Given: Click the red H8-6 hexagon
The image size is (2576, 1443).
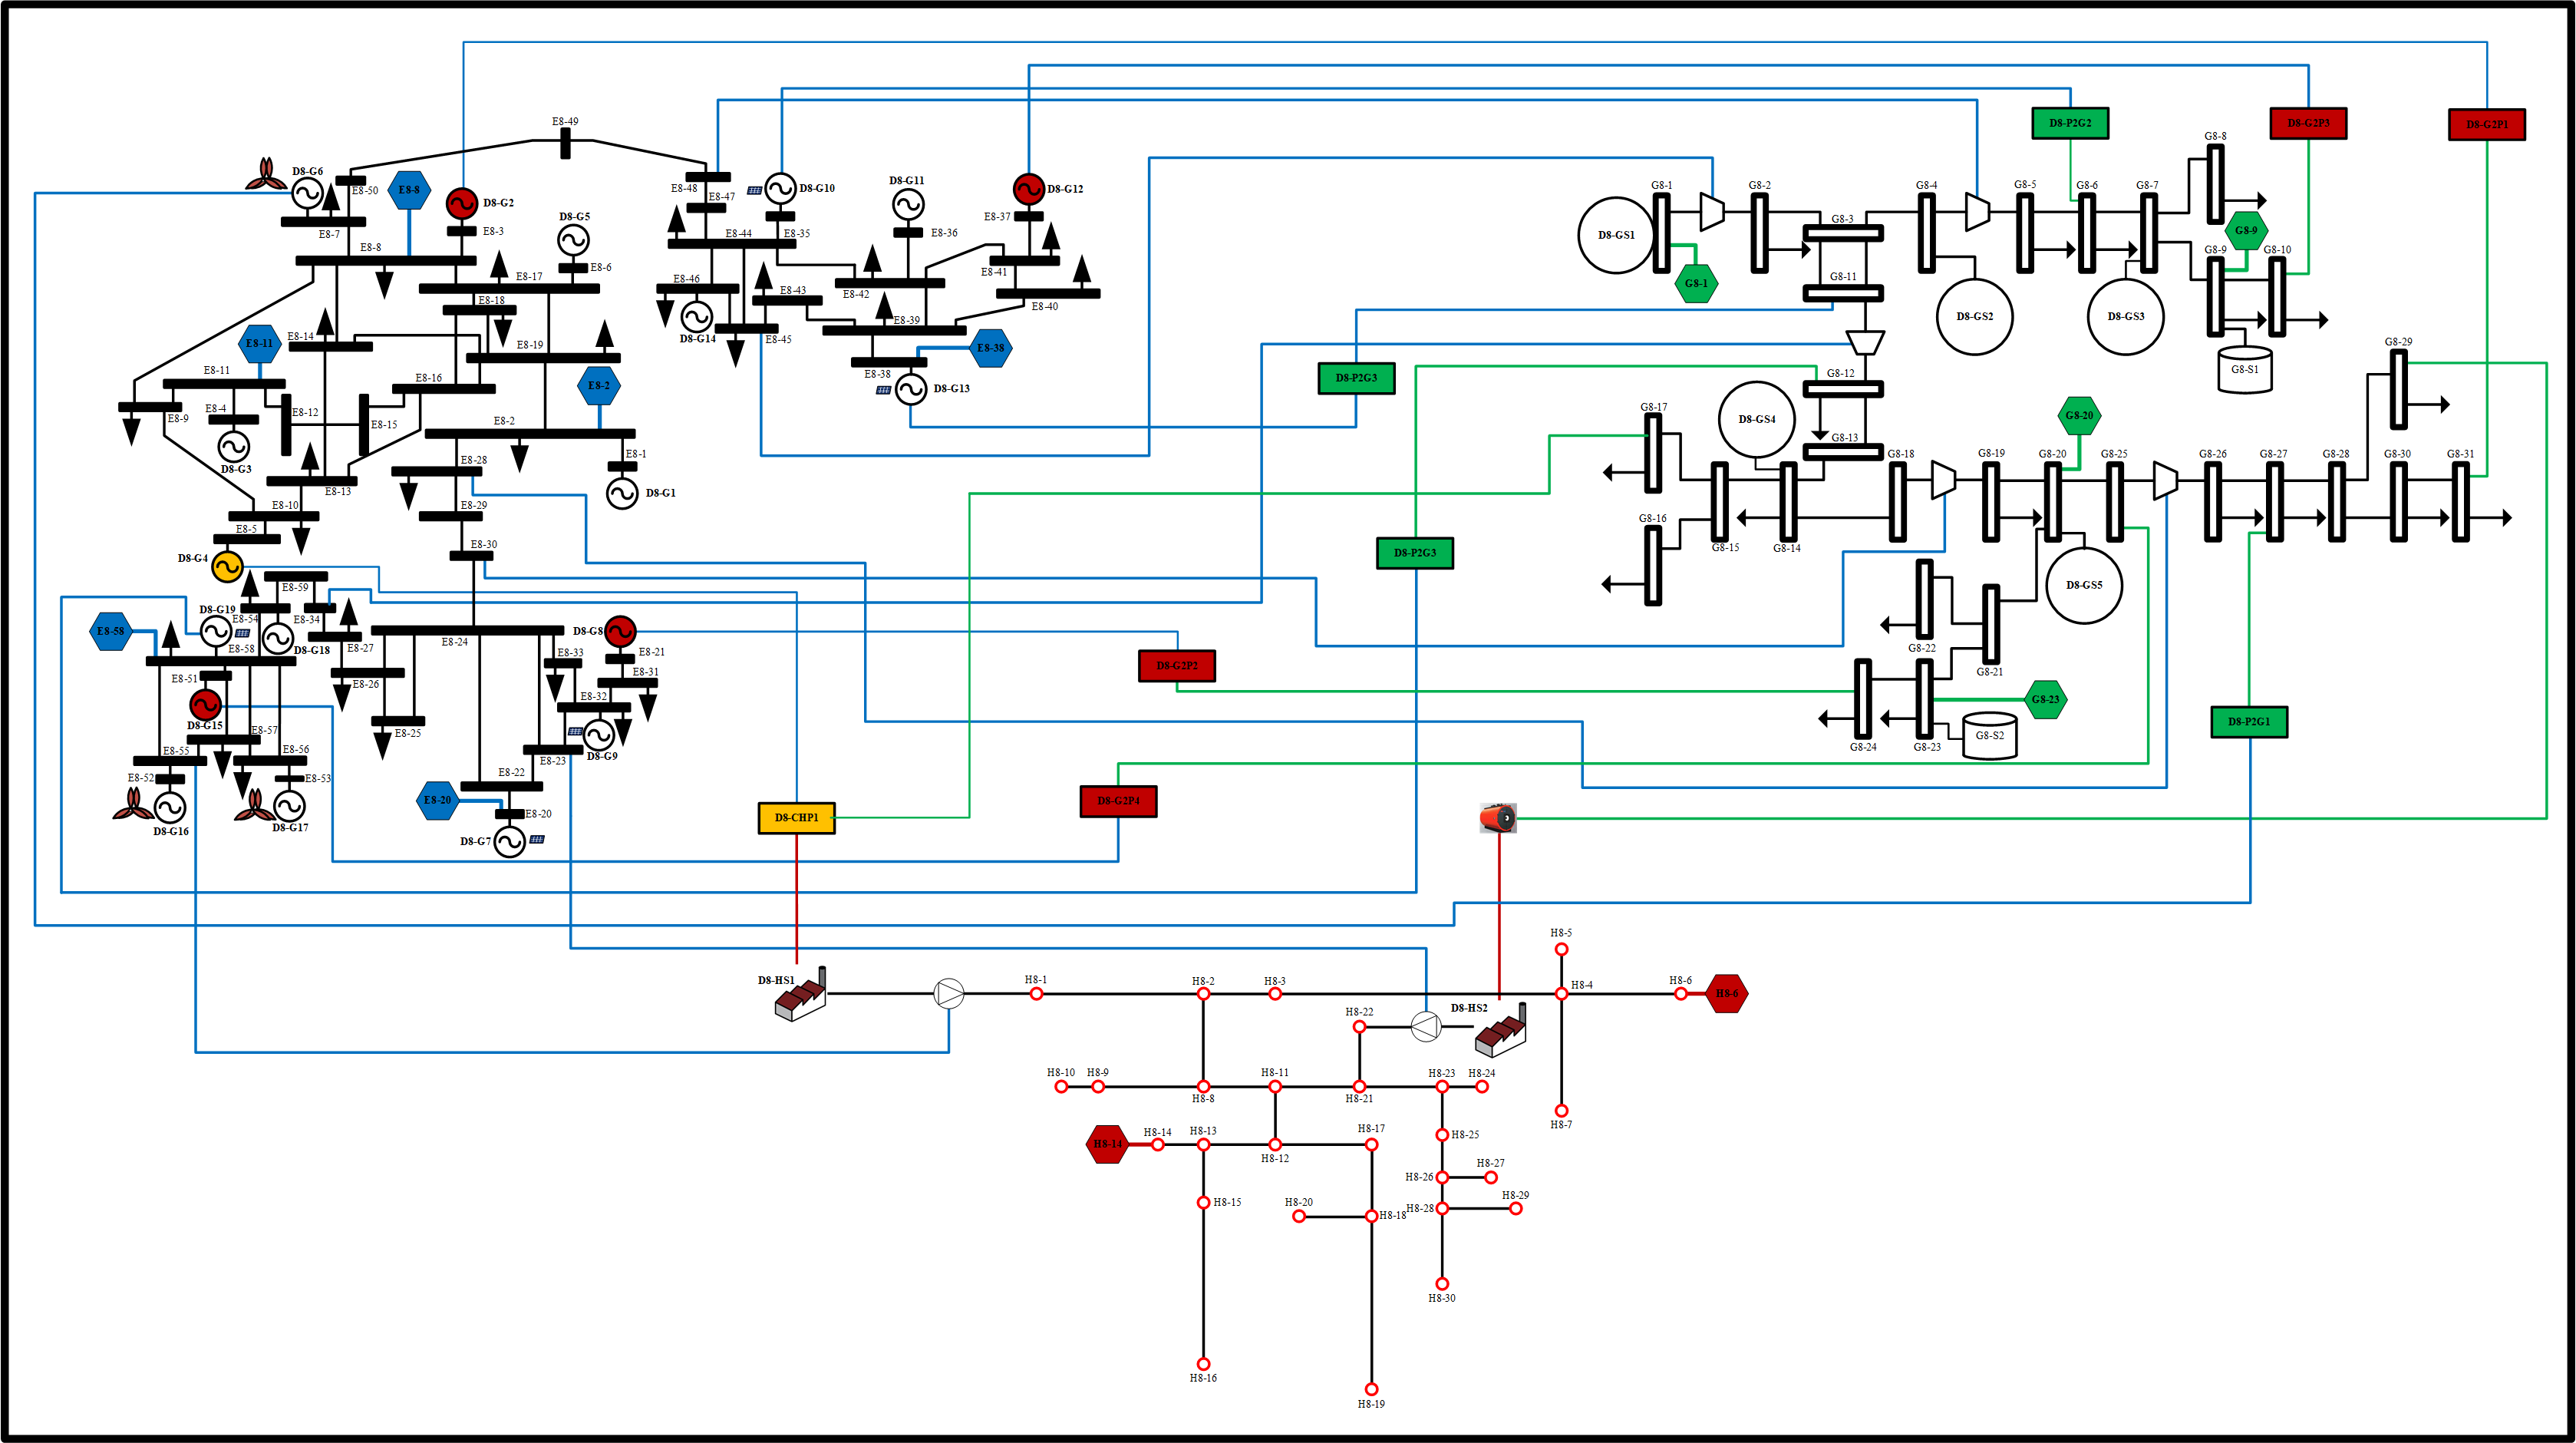Looking at the screenshot, I should [x=1726, y=993].
